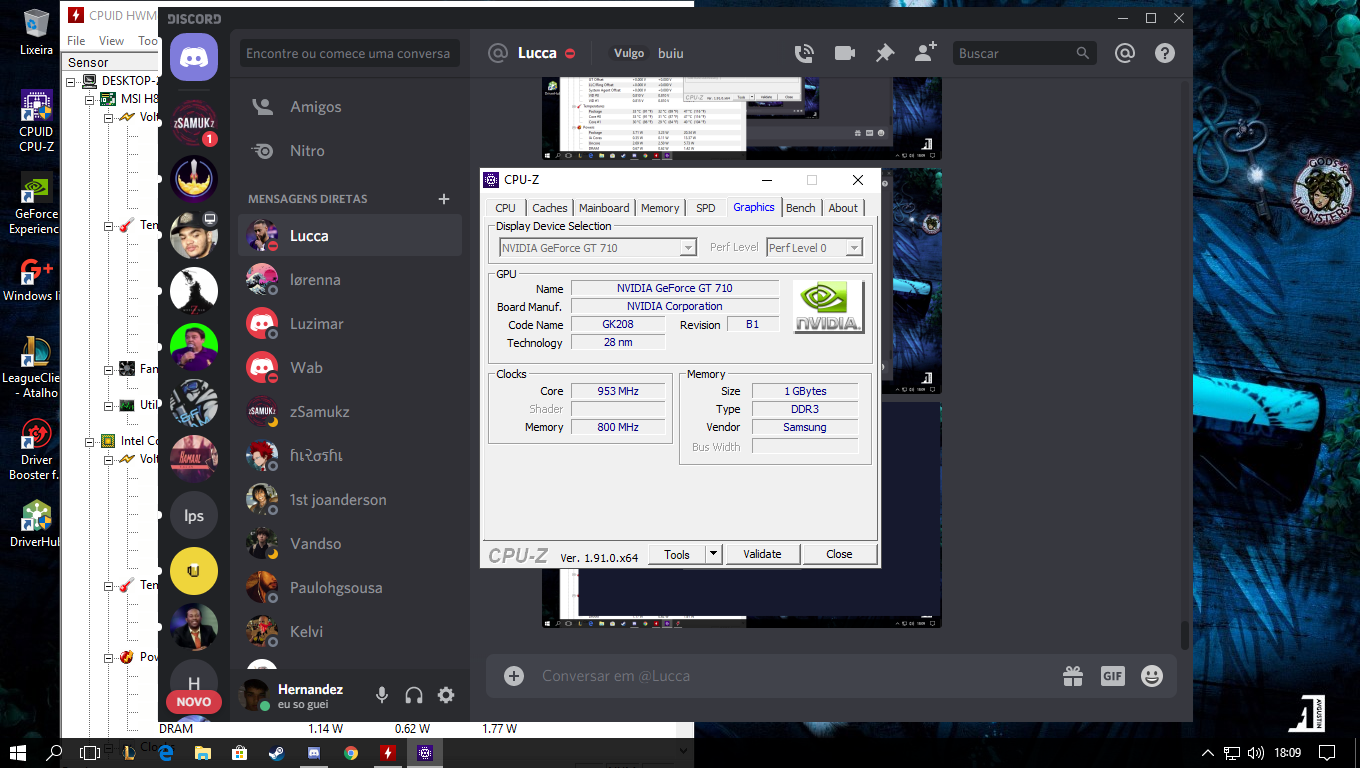This screenshot has width=1360, height=768.
Task: Open File Explorer from the taskbar
Action: (202, 752)
